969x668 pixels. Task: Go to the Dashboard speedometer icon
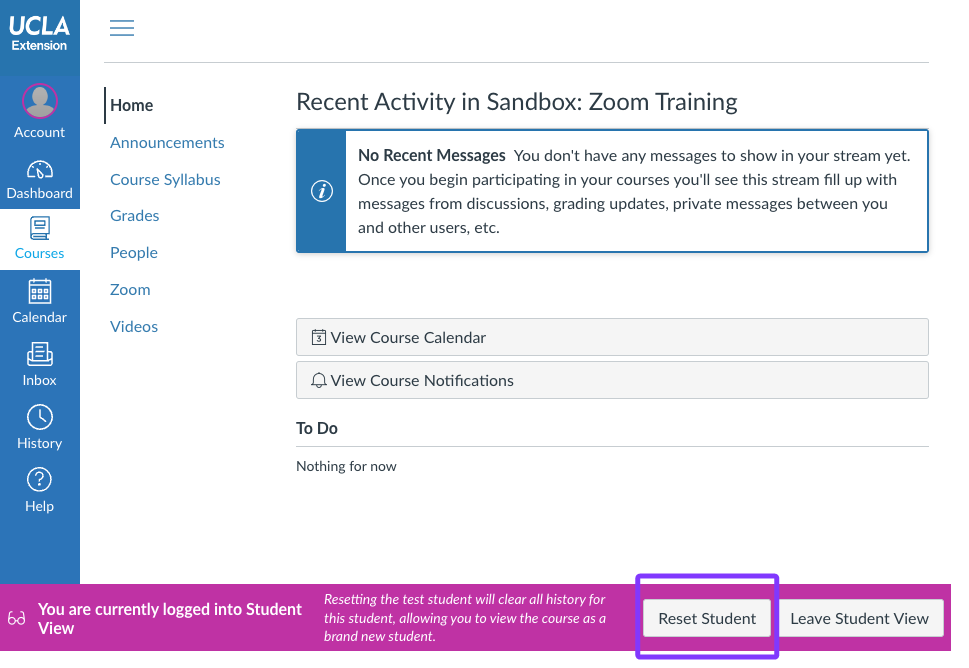tap(40, 169)
